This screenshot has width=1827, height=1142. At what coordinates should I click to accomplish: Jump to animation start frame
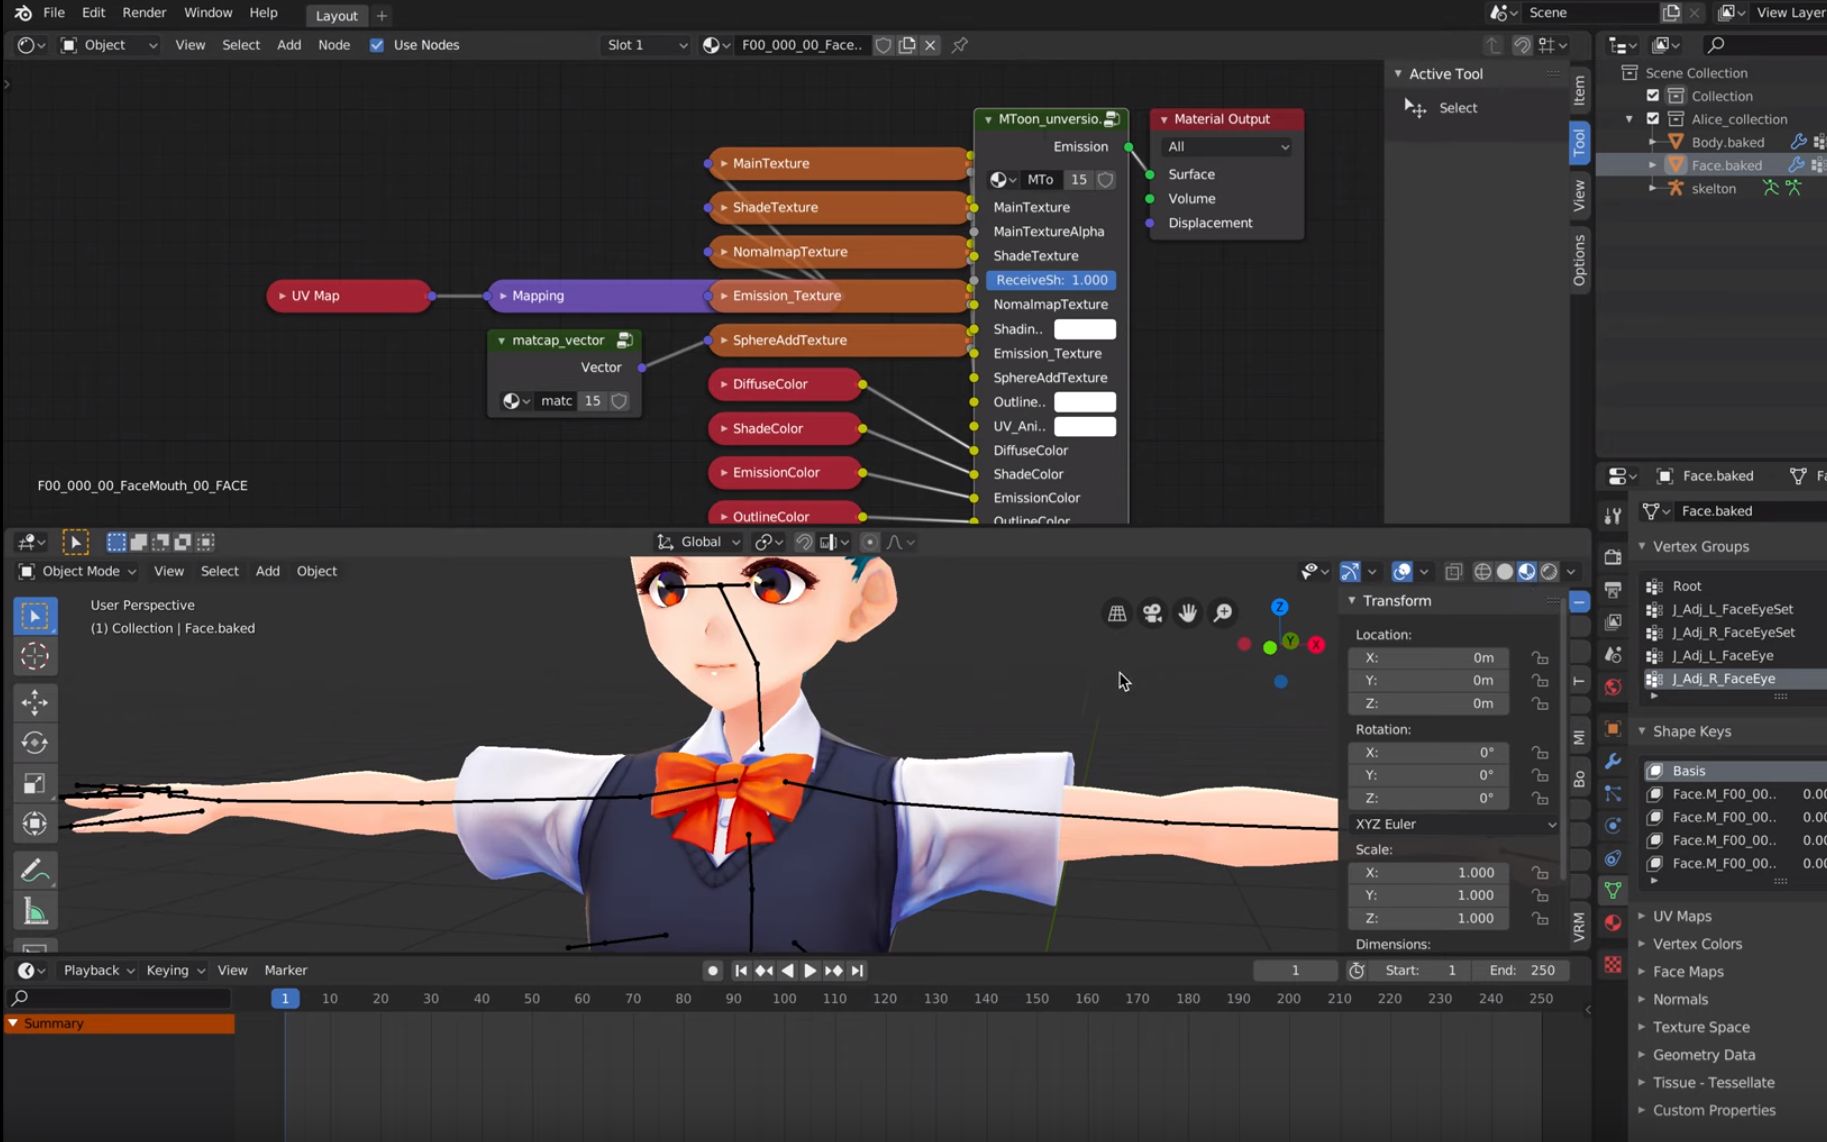coord(741,971)
